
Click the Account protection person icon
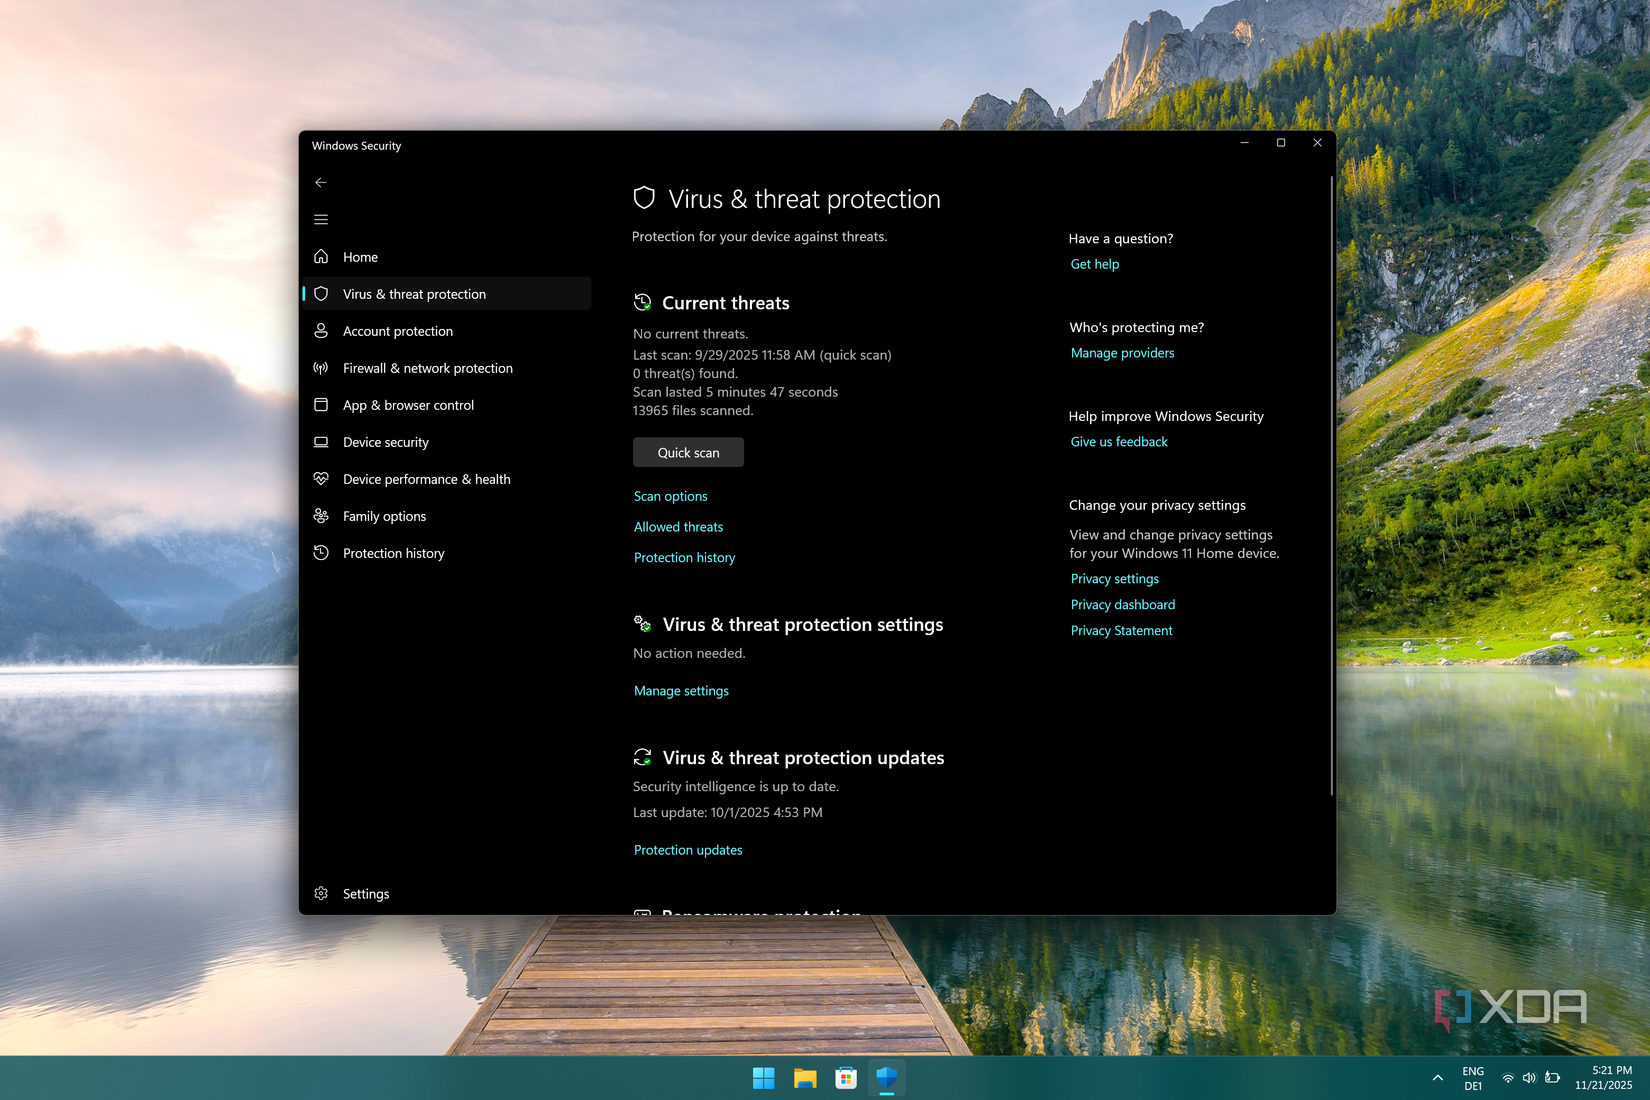tap(321, 330)
